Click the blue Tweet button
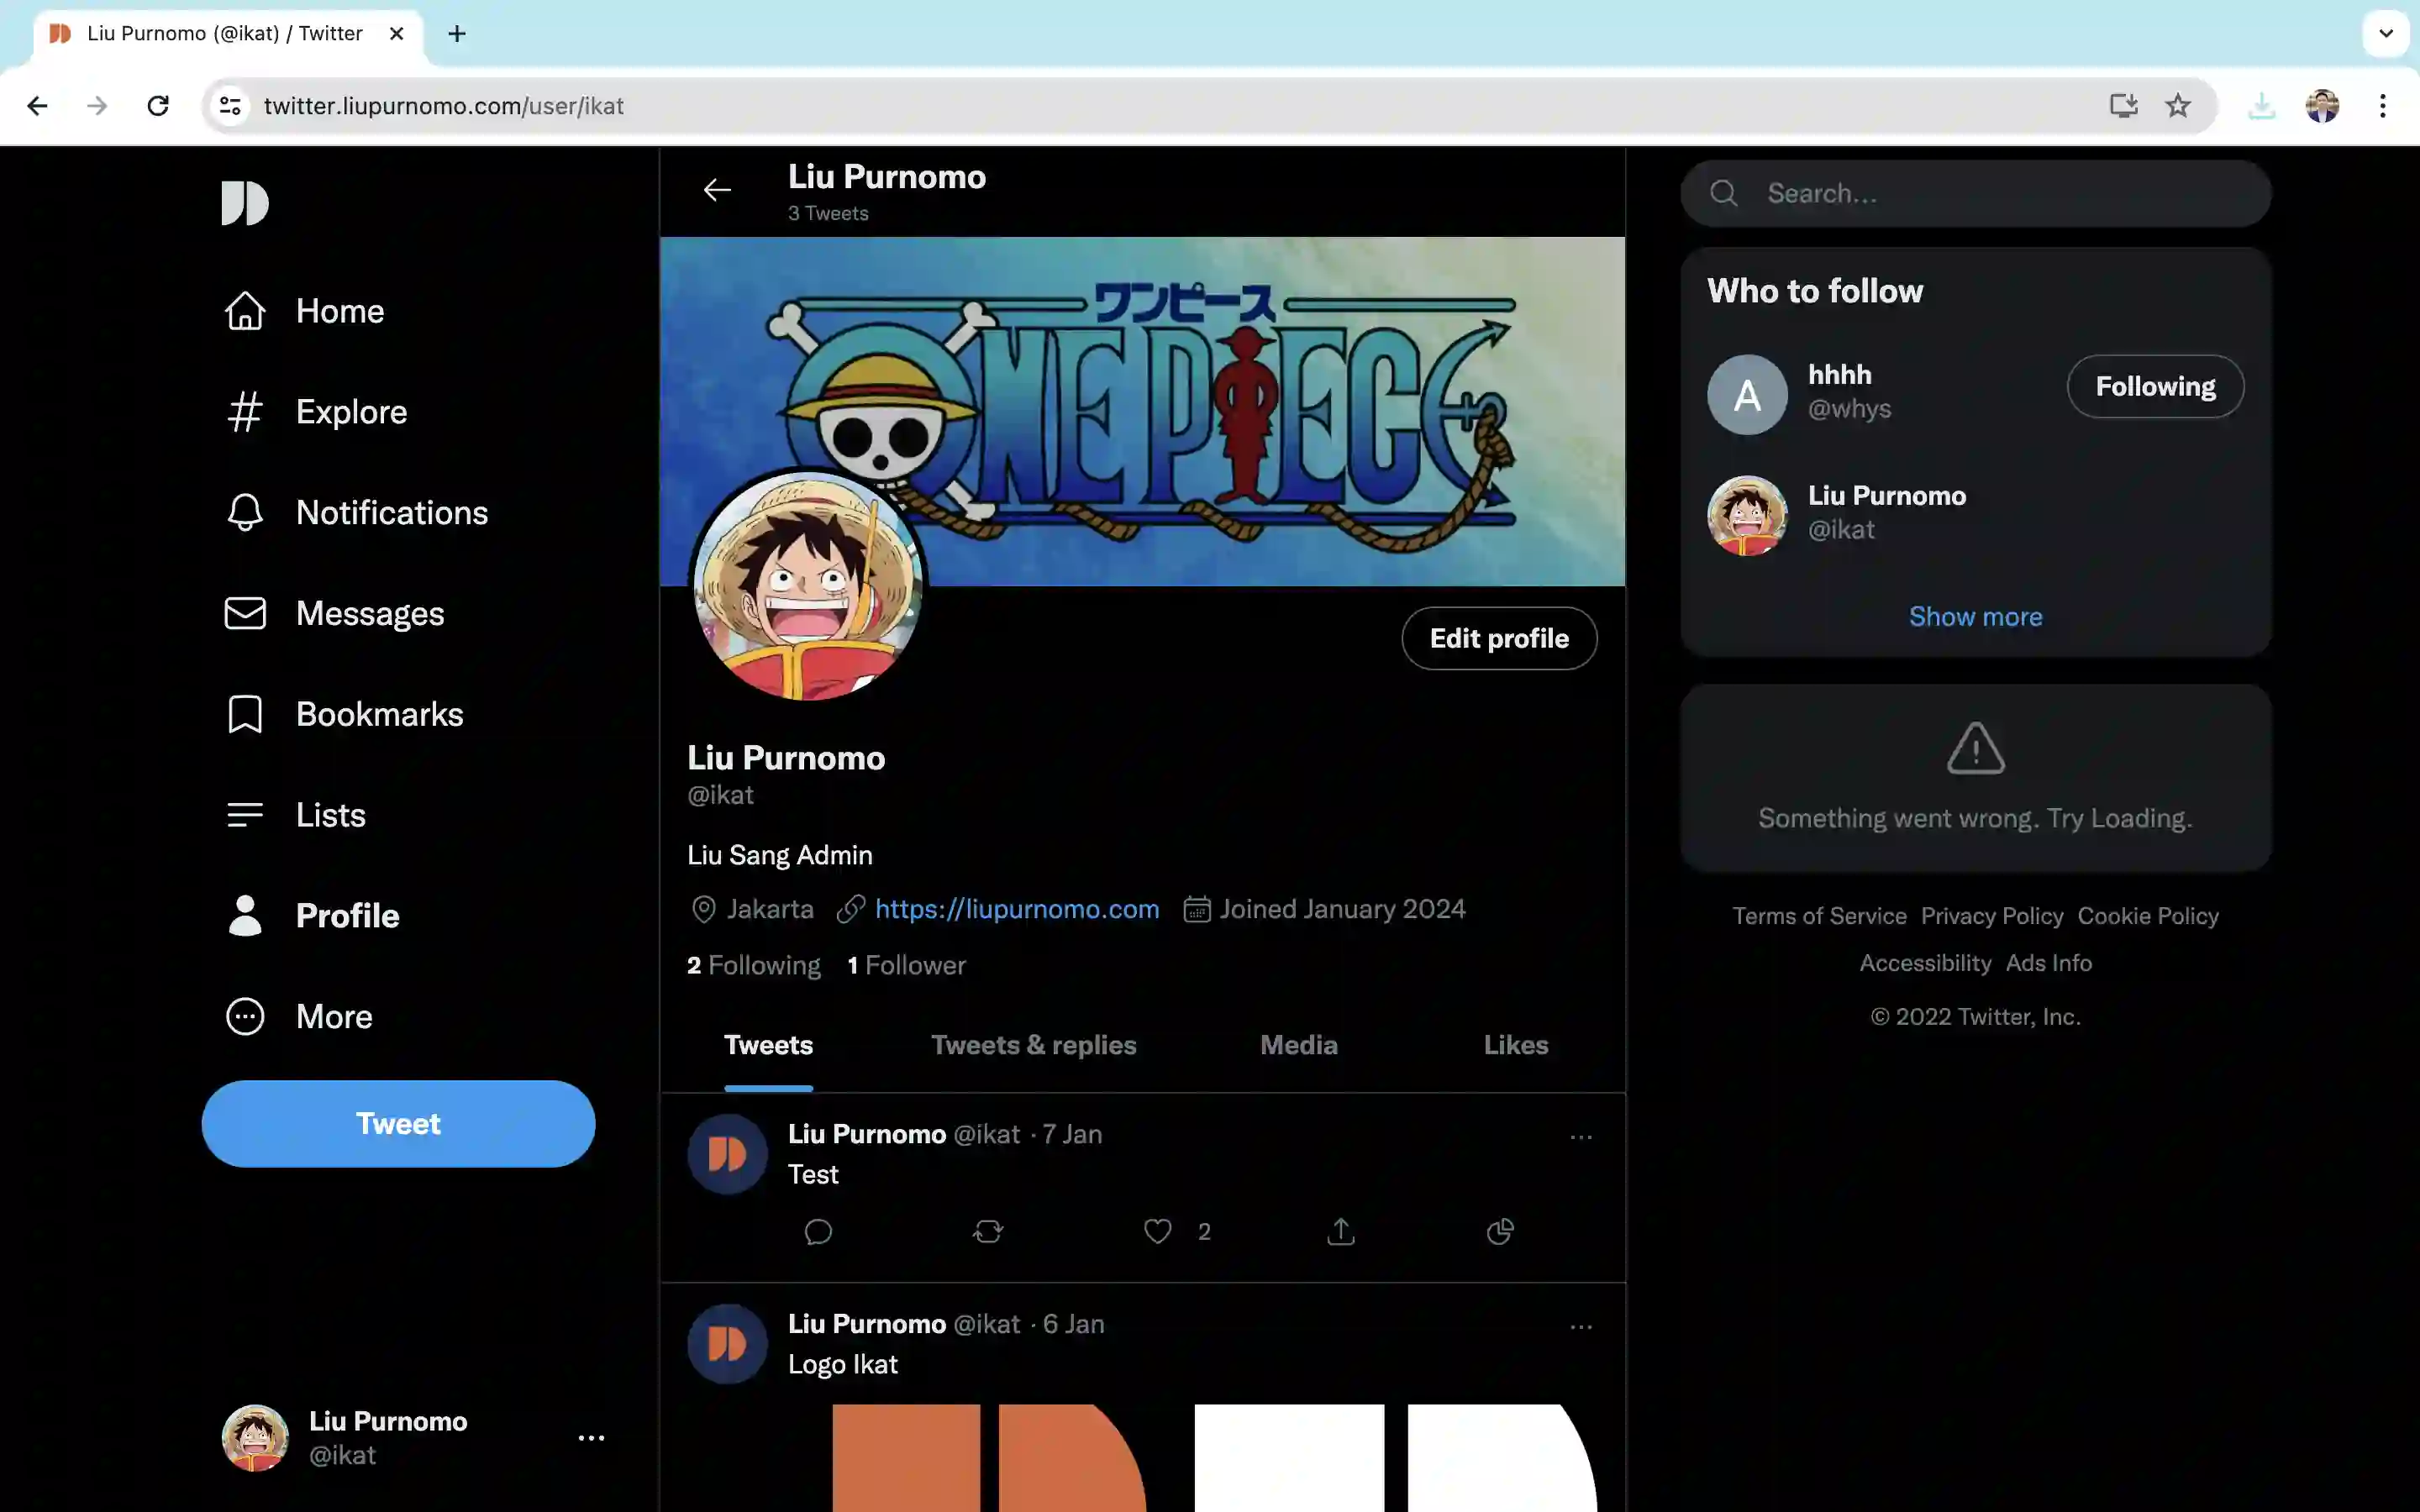The height and width of the screenshot is (1512, 2420). pyautogui.click(x=398, y=1123)
